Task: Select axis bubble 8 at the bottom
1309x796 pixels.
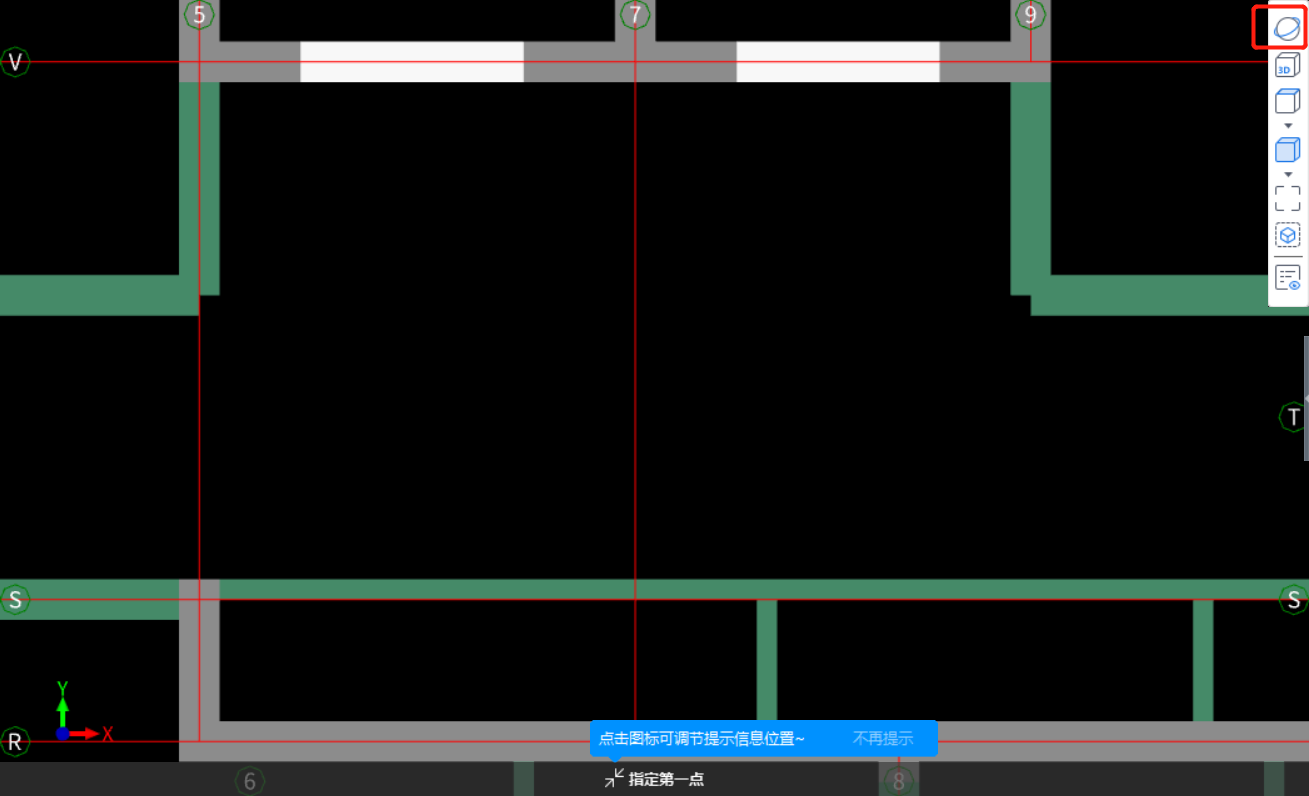Action: pos(898,781)
